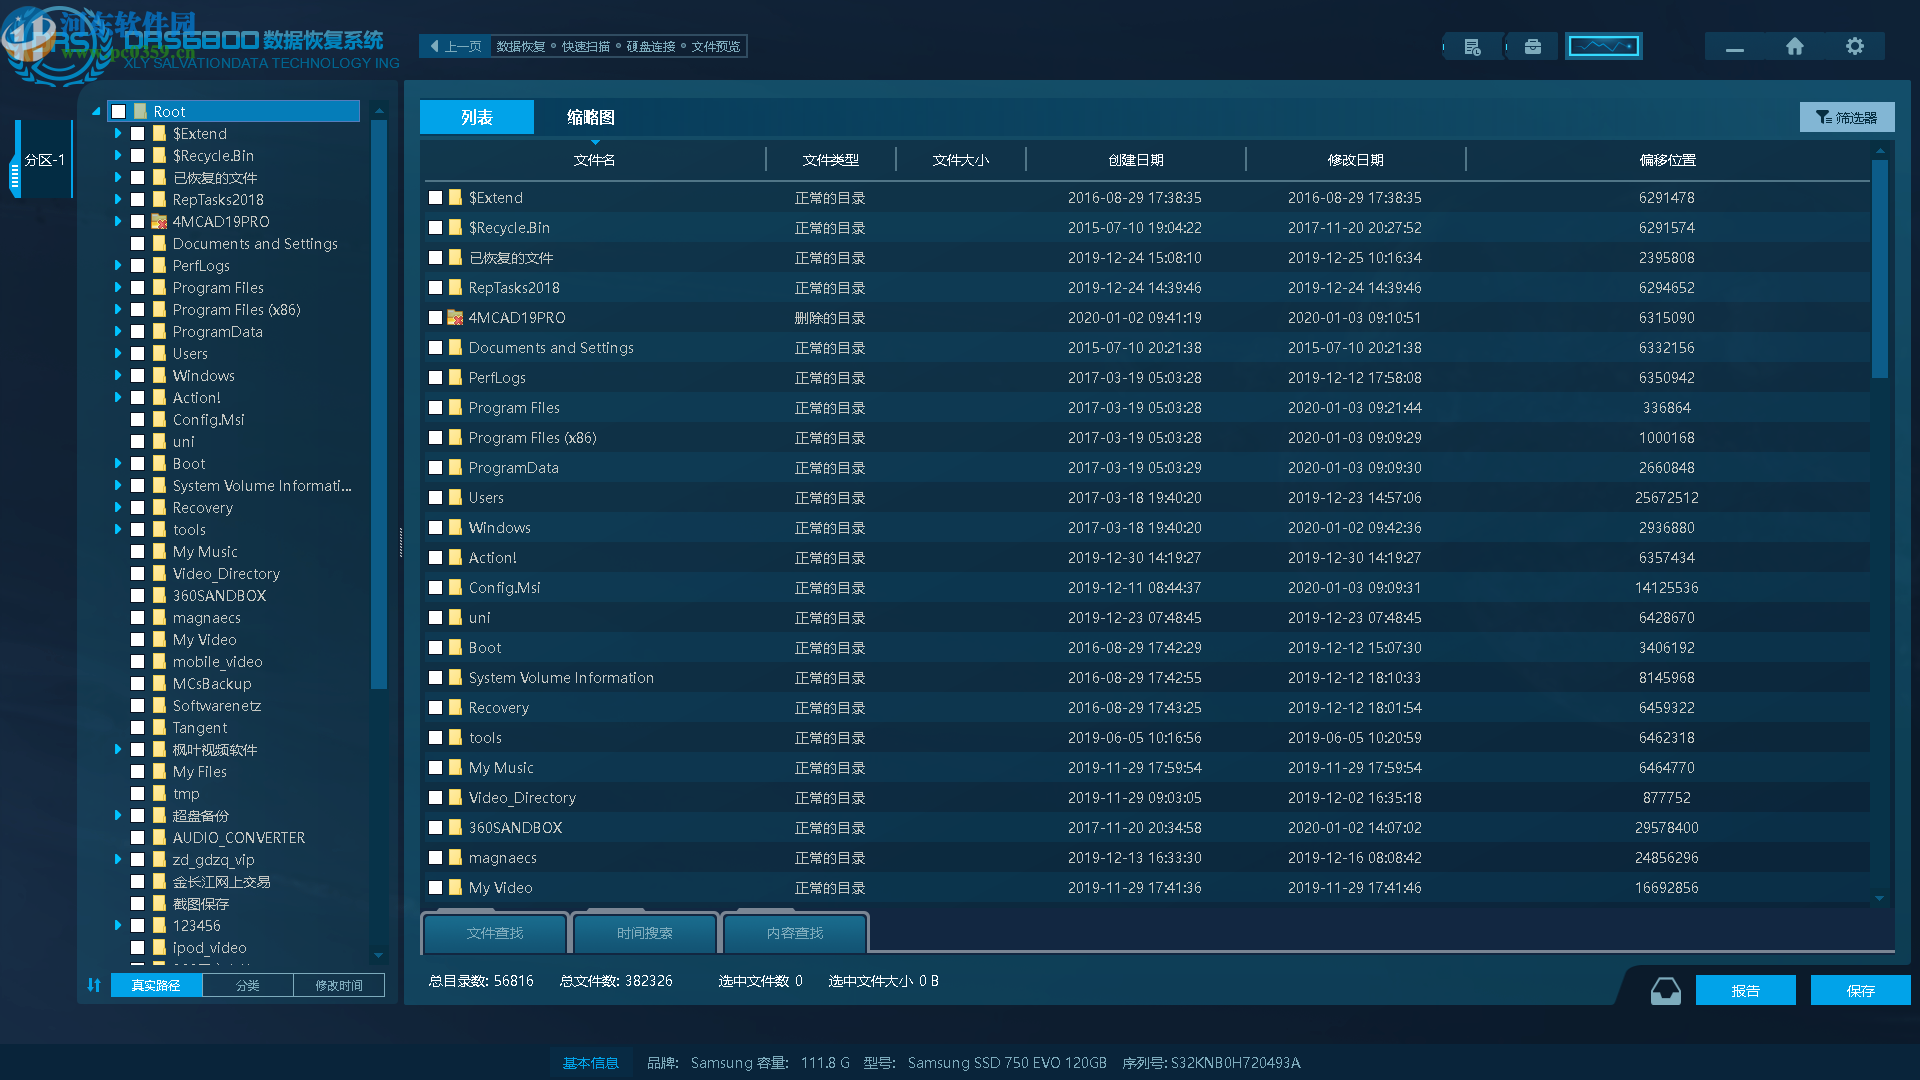
Task: Click the 保存 save button
Action: (1860, 991)
